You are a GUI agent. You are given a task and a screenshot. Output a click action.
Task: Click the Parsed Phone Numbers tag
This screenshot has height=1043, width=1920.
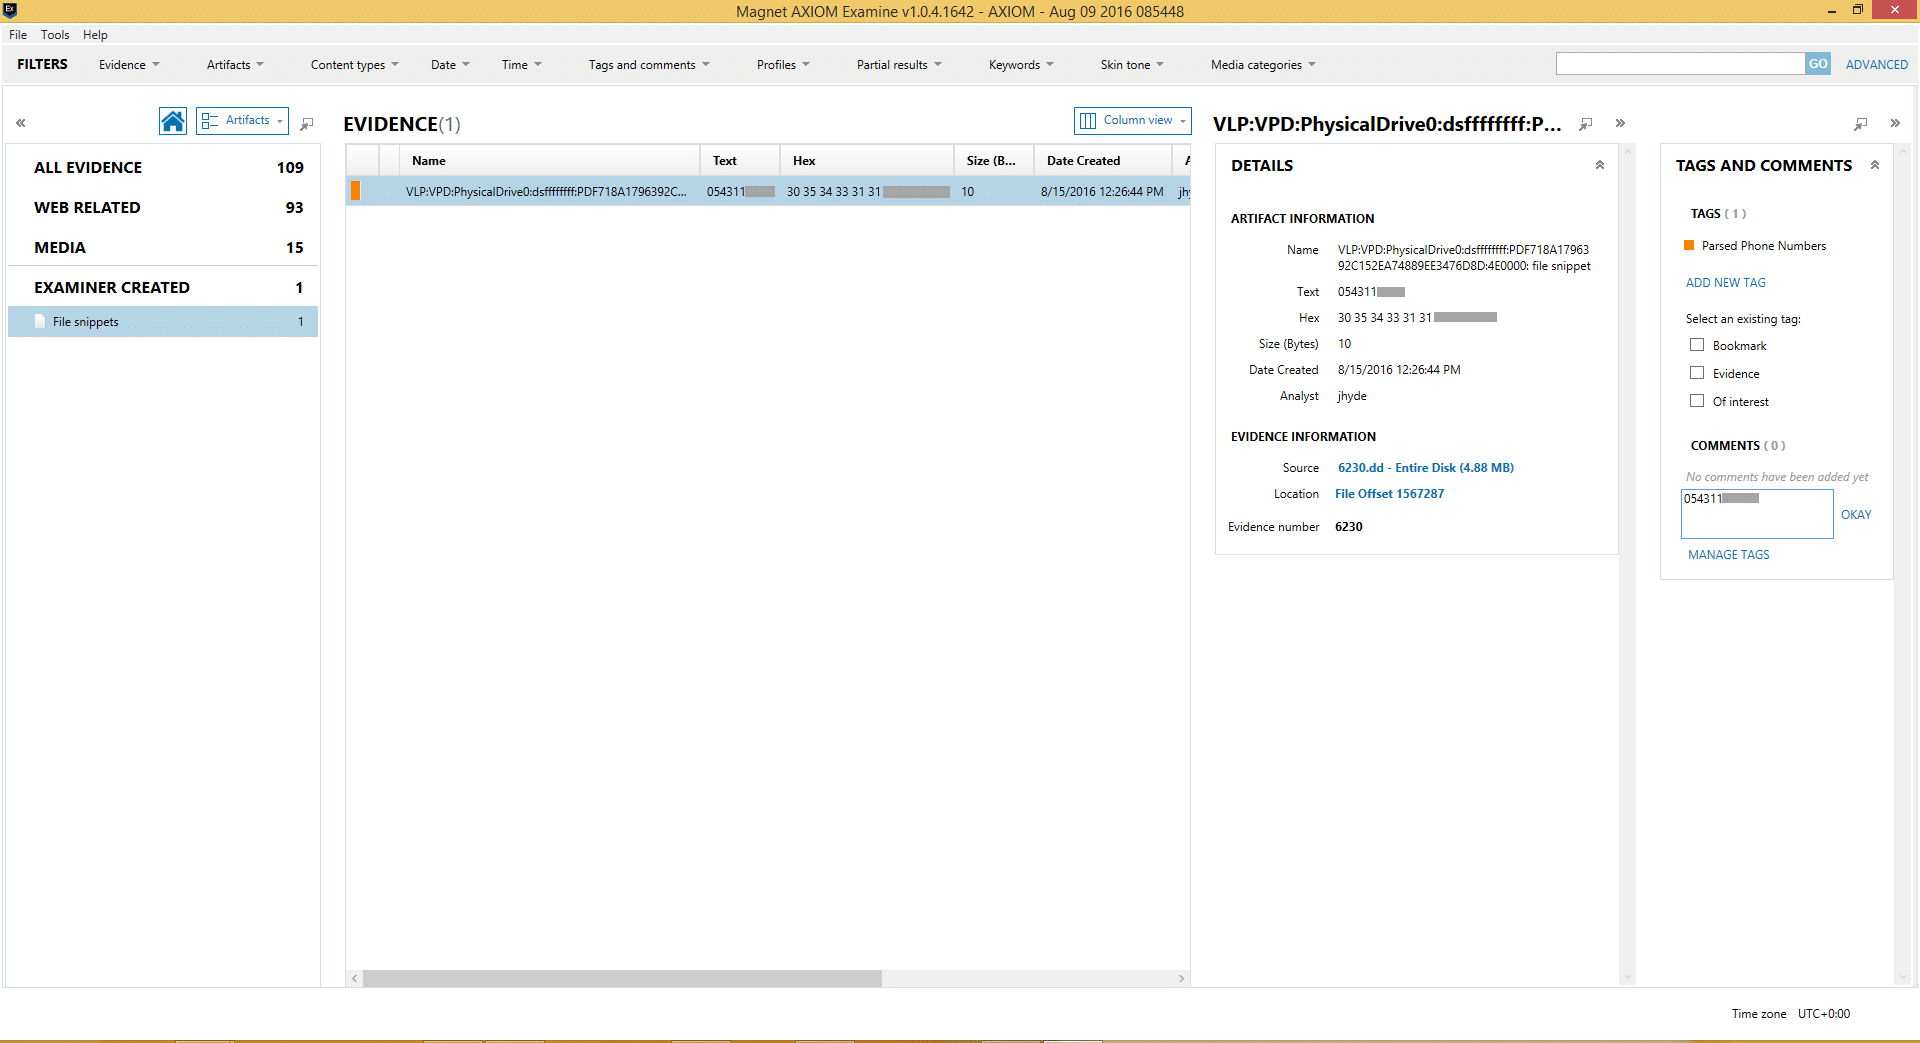click(1763, 246)
